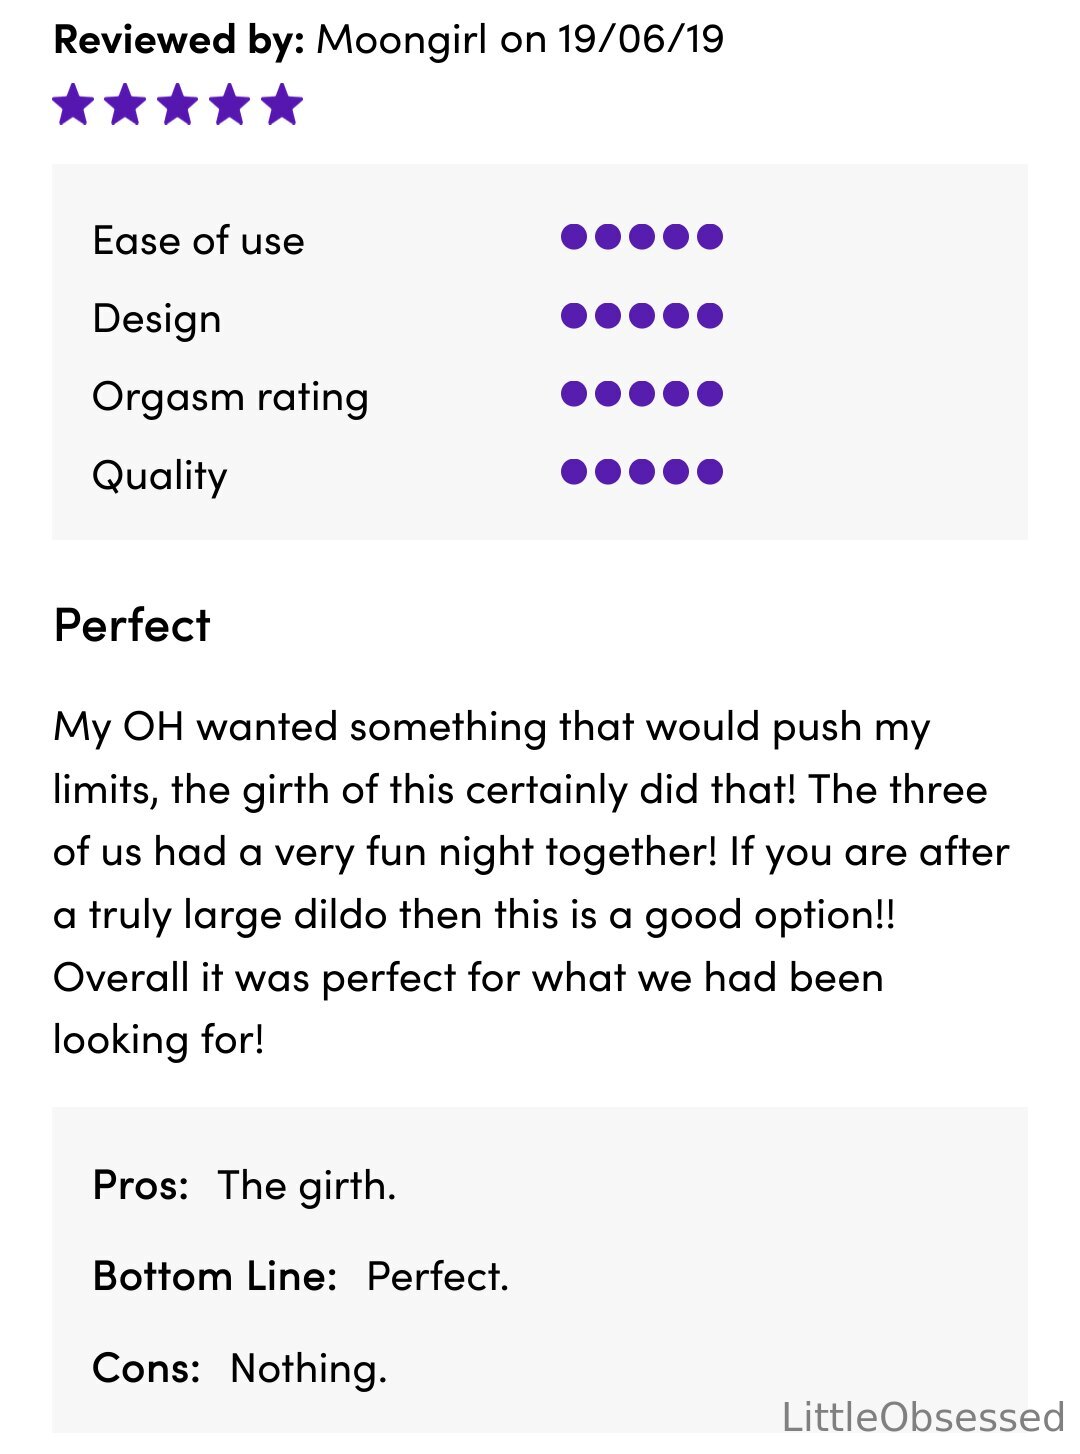This screenshot has width=1080, height=1454.
Task: Click middle dot of Orgasm rating row
Action: 642,394
